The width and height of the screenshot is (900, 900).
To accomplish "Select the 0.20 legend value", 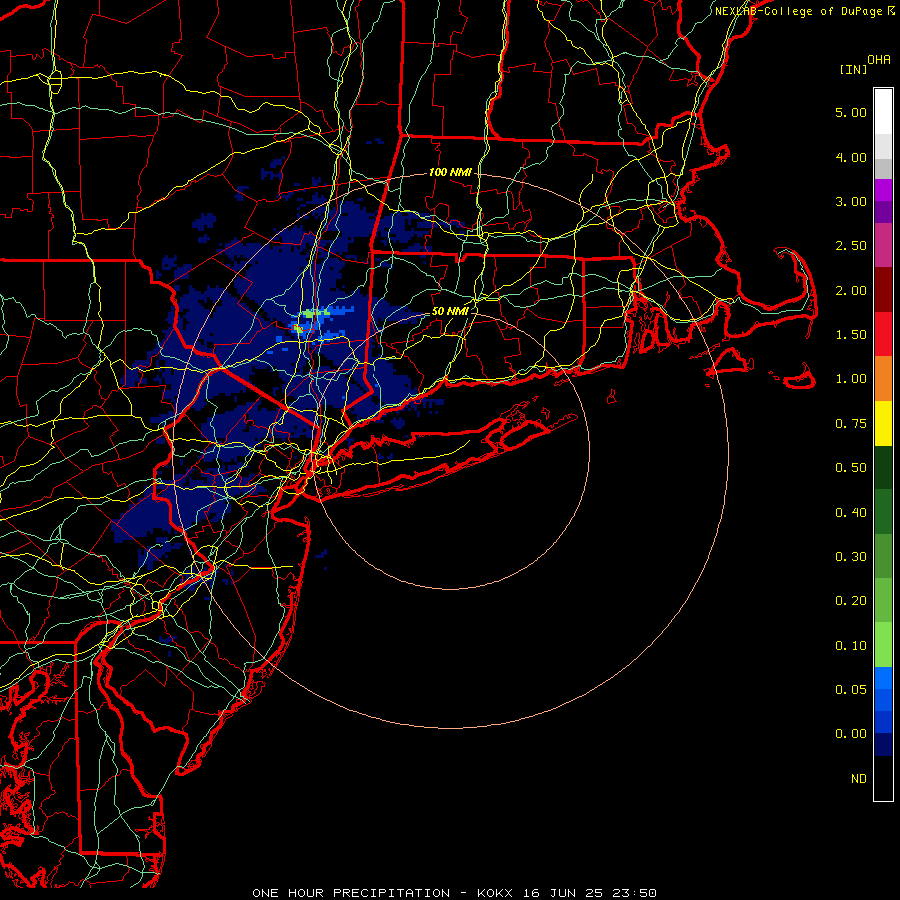I will pos(851,601).
